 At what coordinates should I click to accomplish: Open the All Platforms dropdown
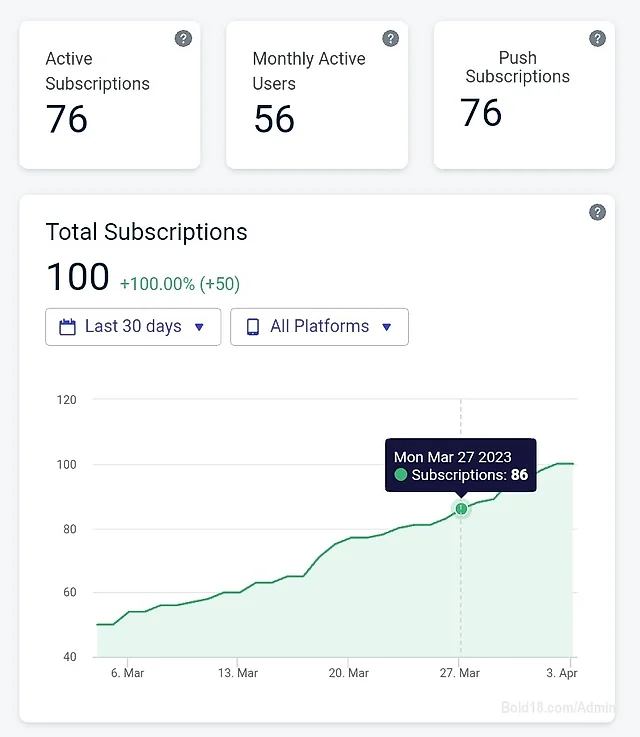320,327
